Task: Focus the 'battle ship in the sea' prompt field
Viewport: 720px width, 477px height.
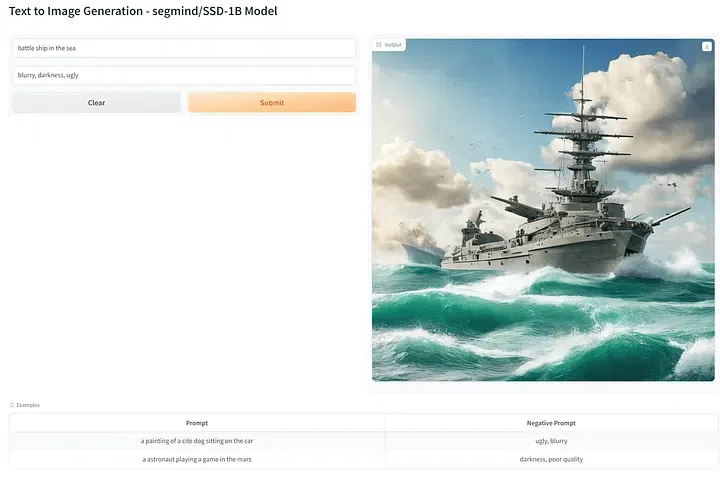Action: pos(184,48)
